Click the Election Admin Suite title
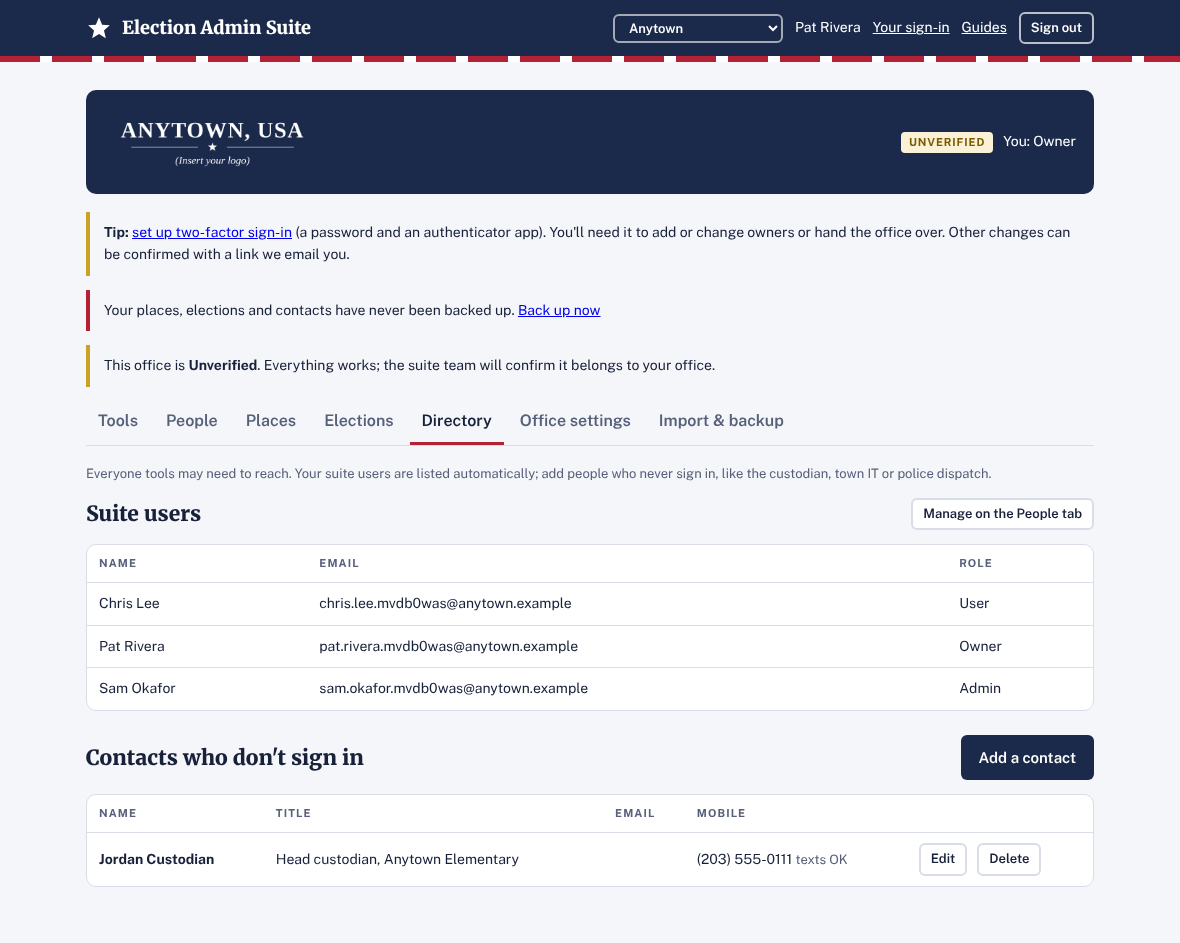The width and height of the screenshot is (1180, 943). [x=216, y=28]
